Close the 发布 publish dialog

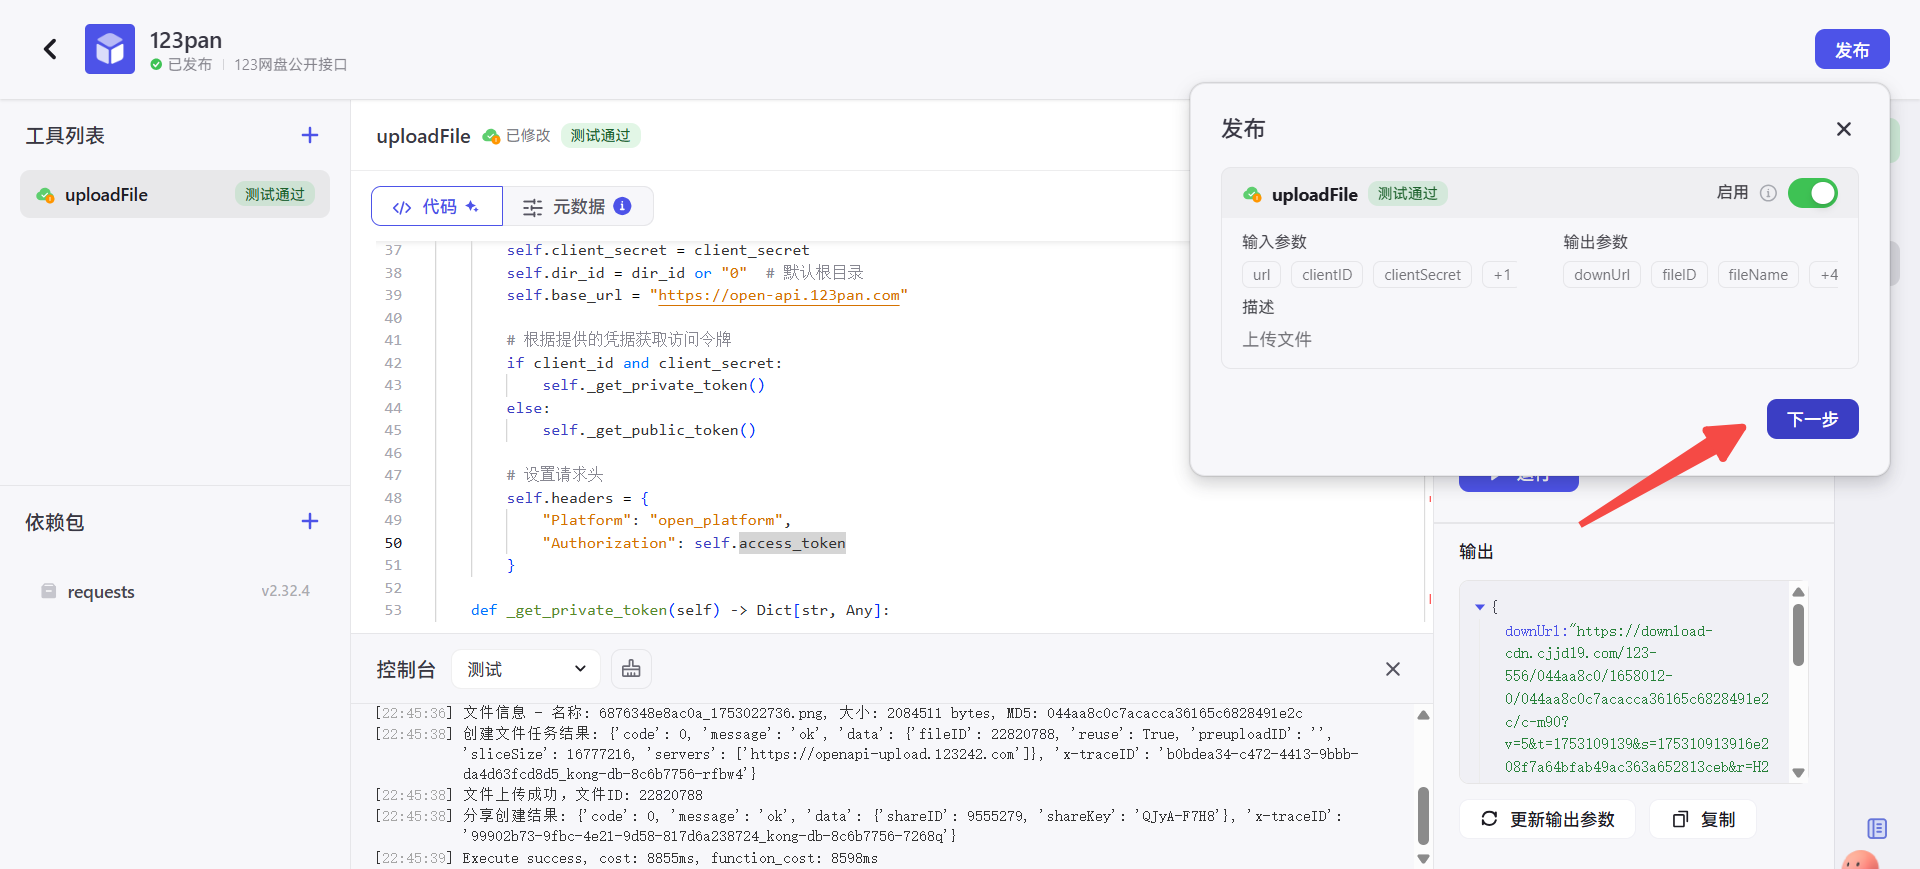point(1844,129)
